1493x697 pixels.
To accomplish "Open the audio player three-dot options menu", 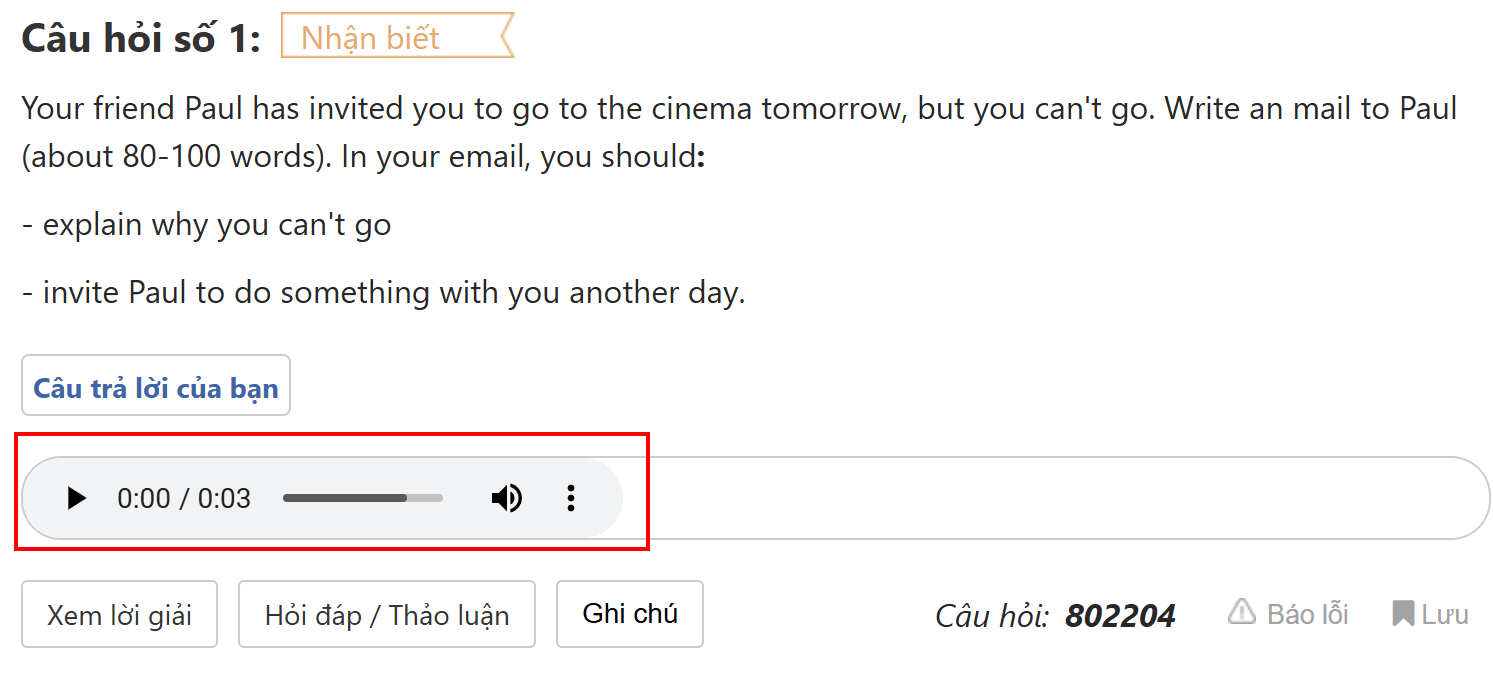I will point(571,498).
